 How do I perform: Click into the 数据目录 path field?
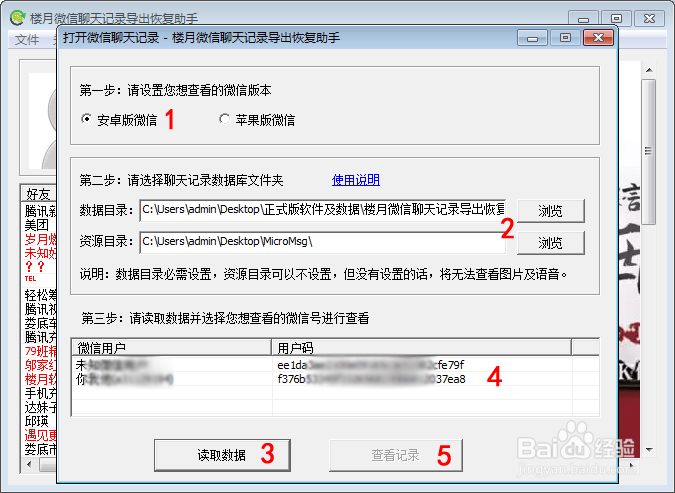(x=322, y=210)
